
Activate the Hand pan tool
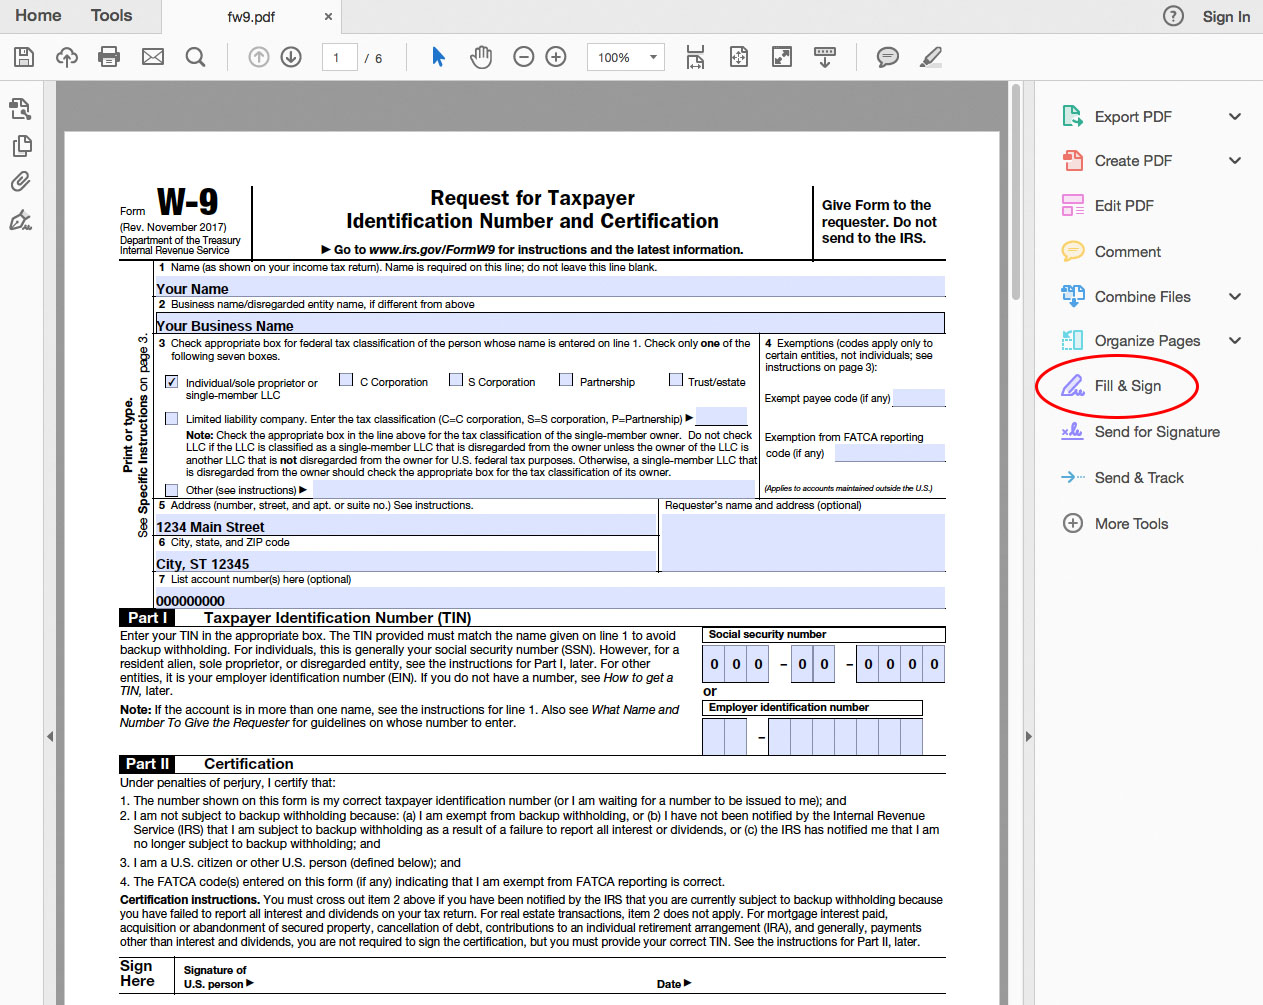tap(481, 57)
